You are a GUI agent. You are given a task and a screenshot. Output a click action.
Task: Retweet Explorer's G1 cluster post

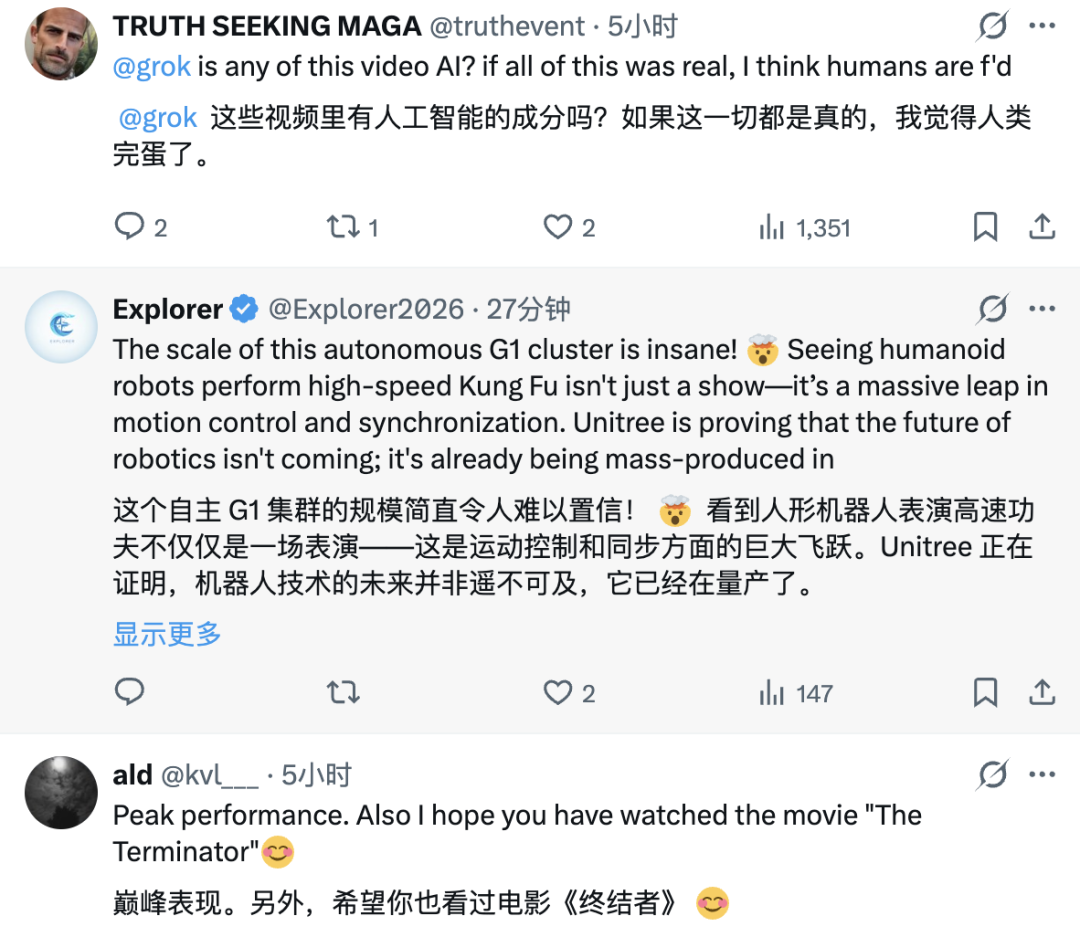coord(343,692)
